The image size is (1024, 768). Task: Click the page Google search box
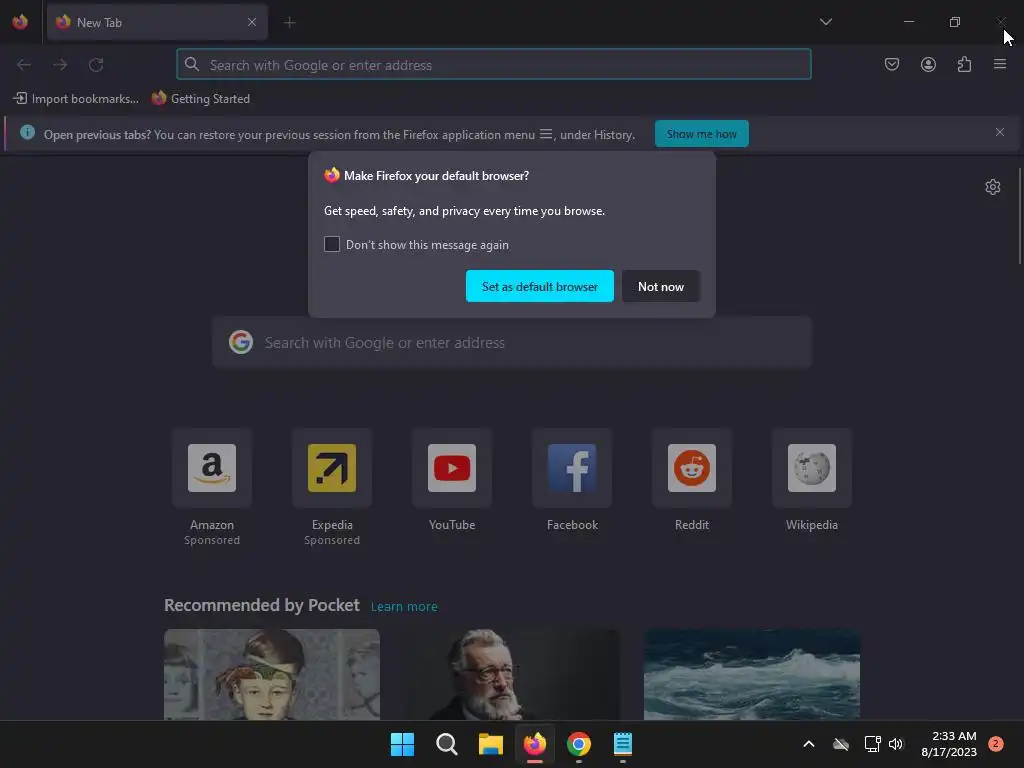tap(512, 343)
